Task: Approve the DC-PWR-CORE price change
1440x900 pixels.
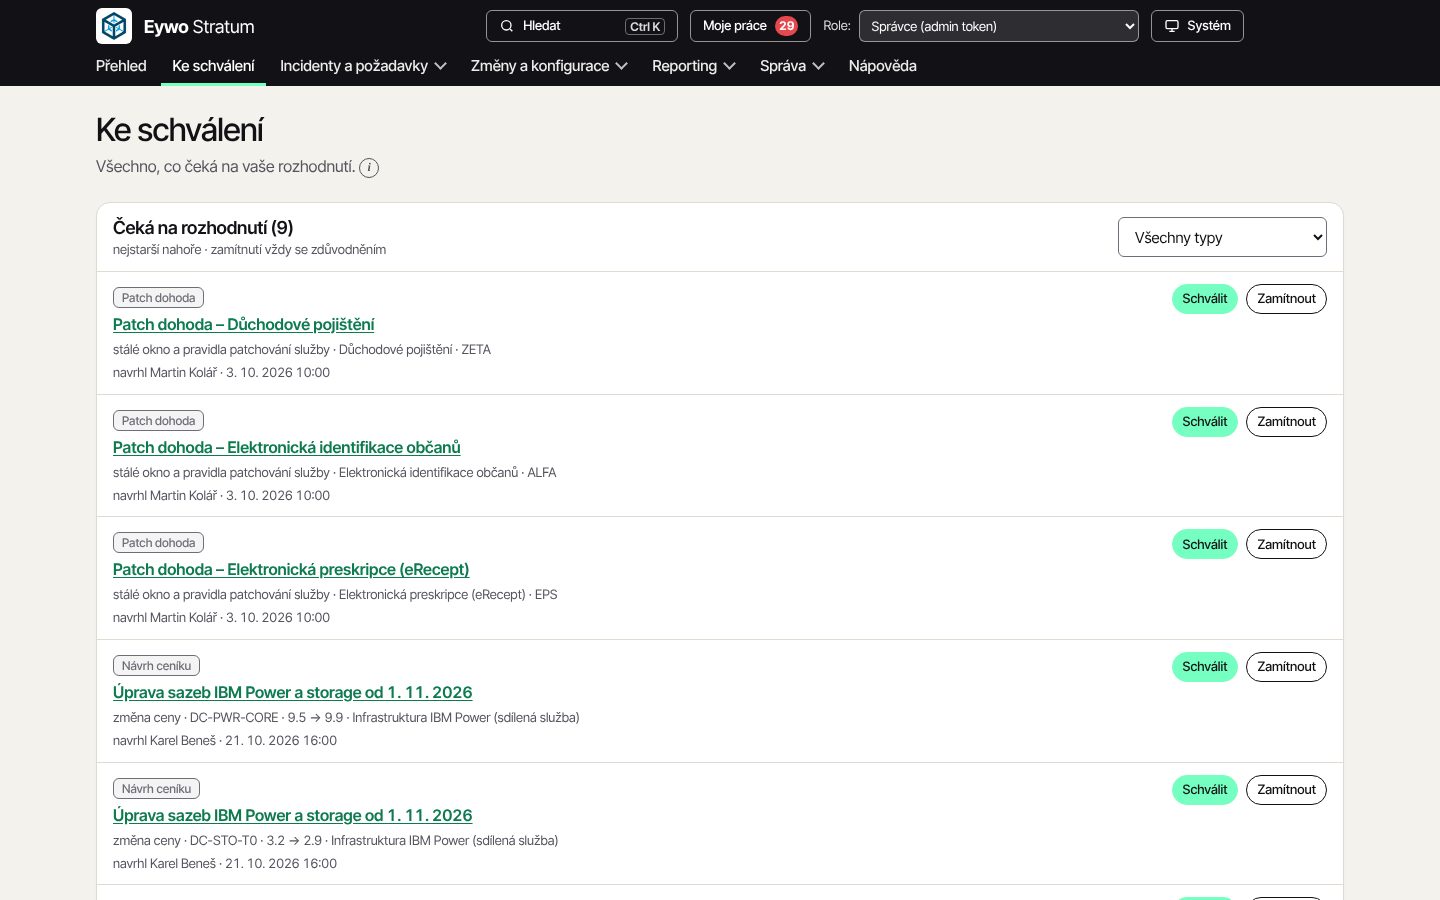Action: pos(1204,667)
